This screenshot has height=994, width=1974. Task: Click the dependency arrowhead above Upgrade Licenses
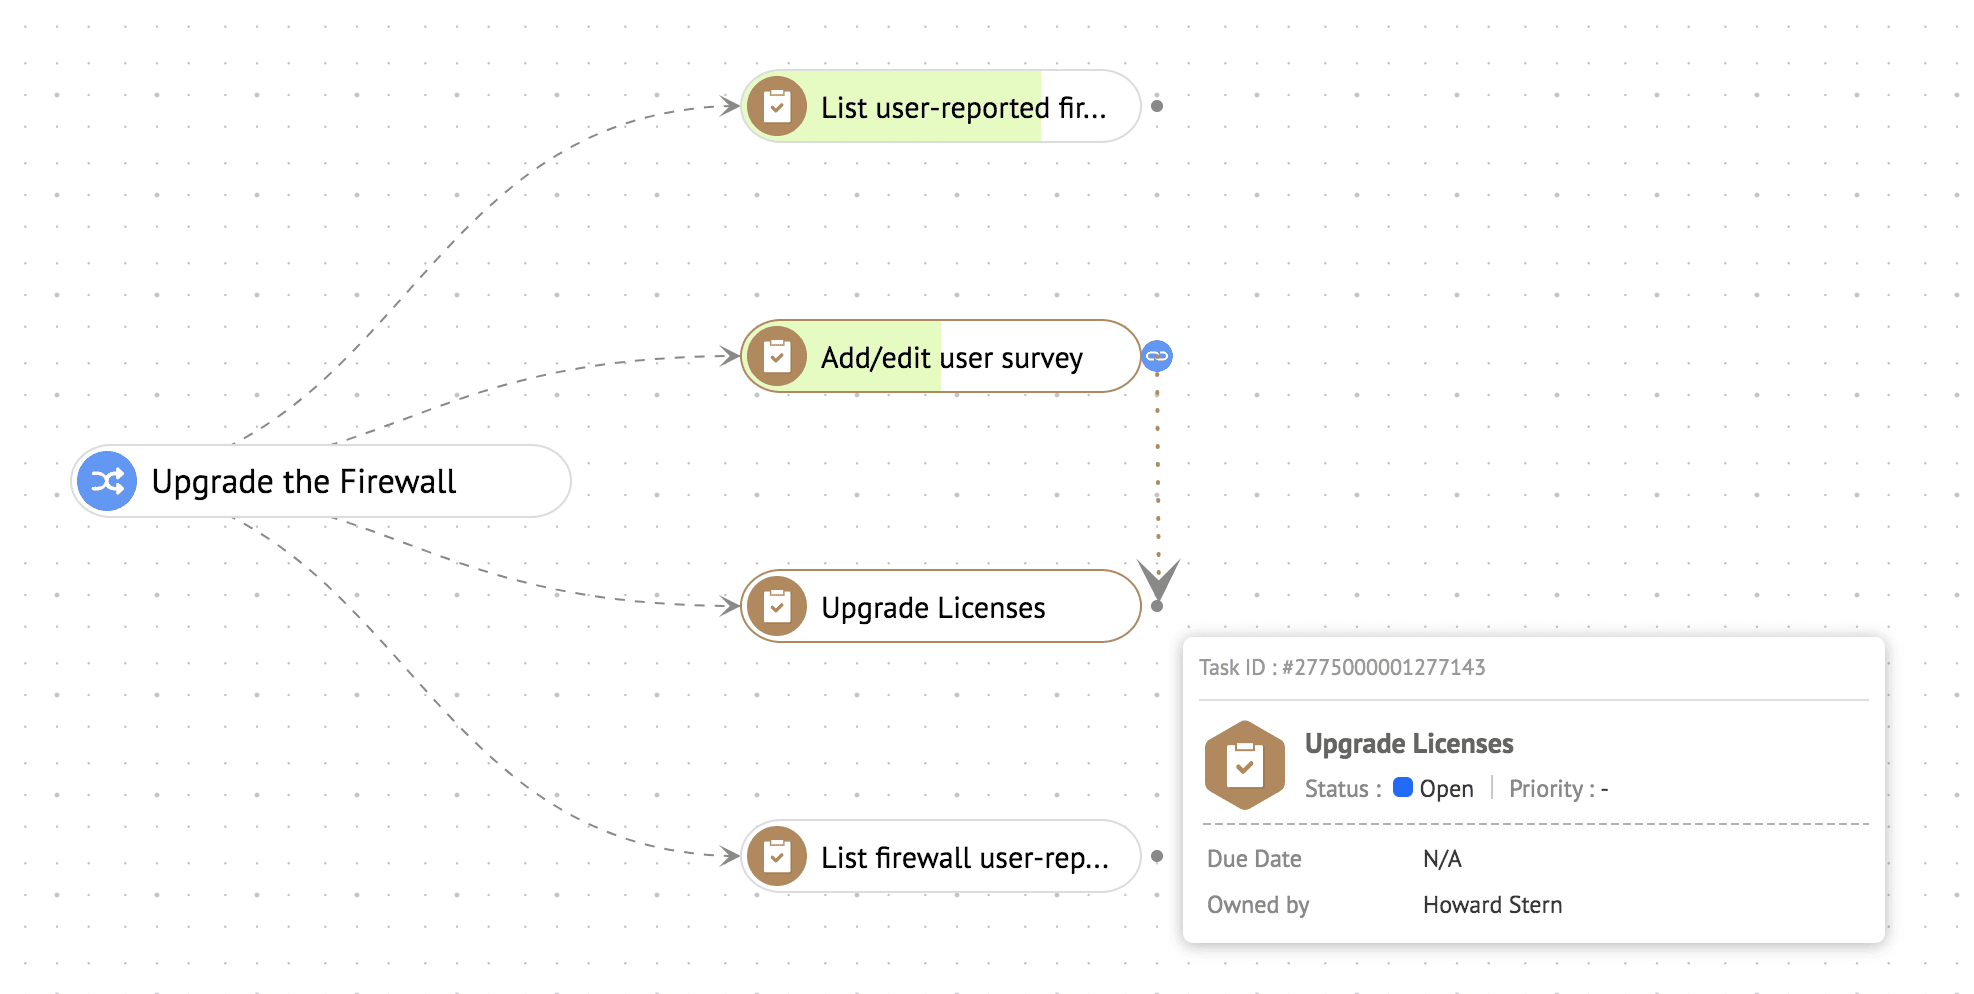1158,577
